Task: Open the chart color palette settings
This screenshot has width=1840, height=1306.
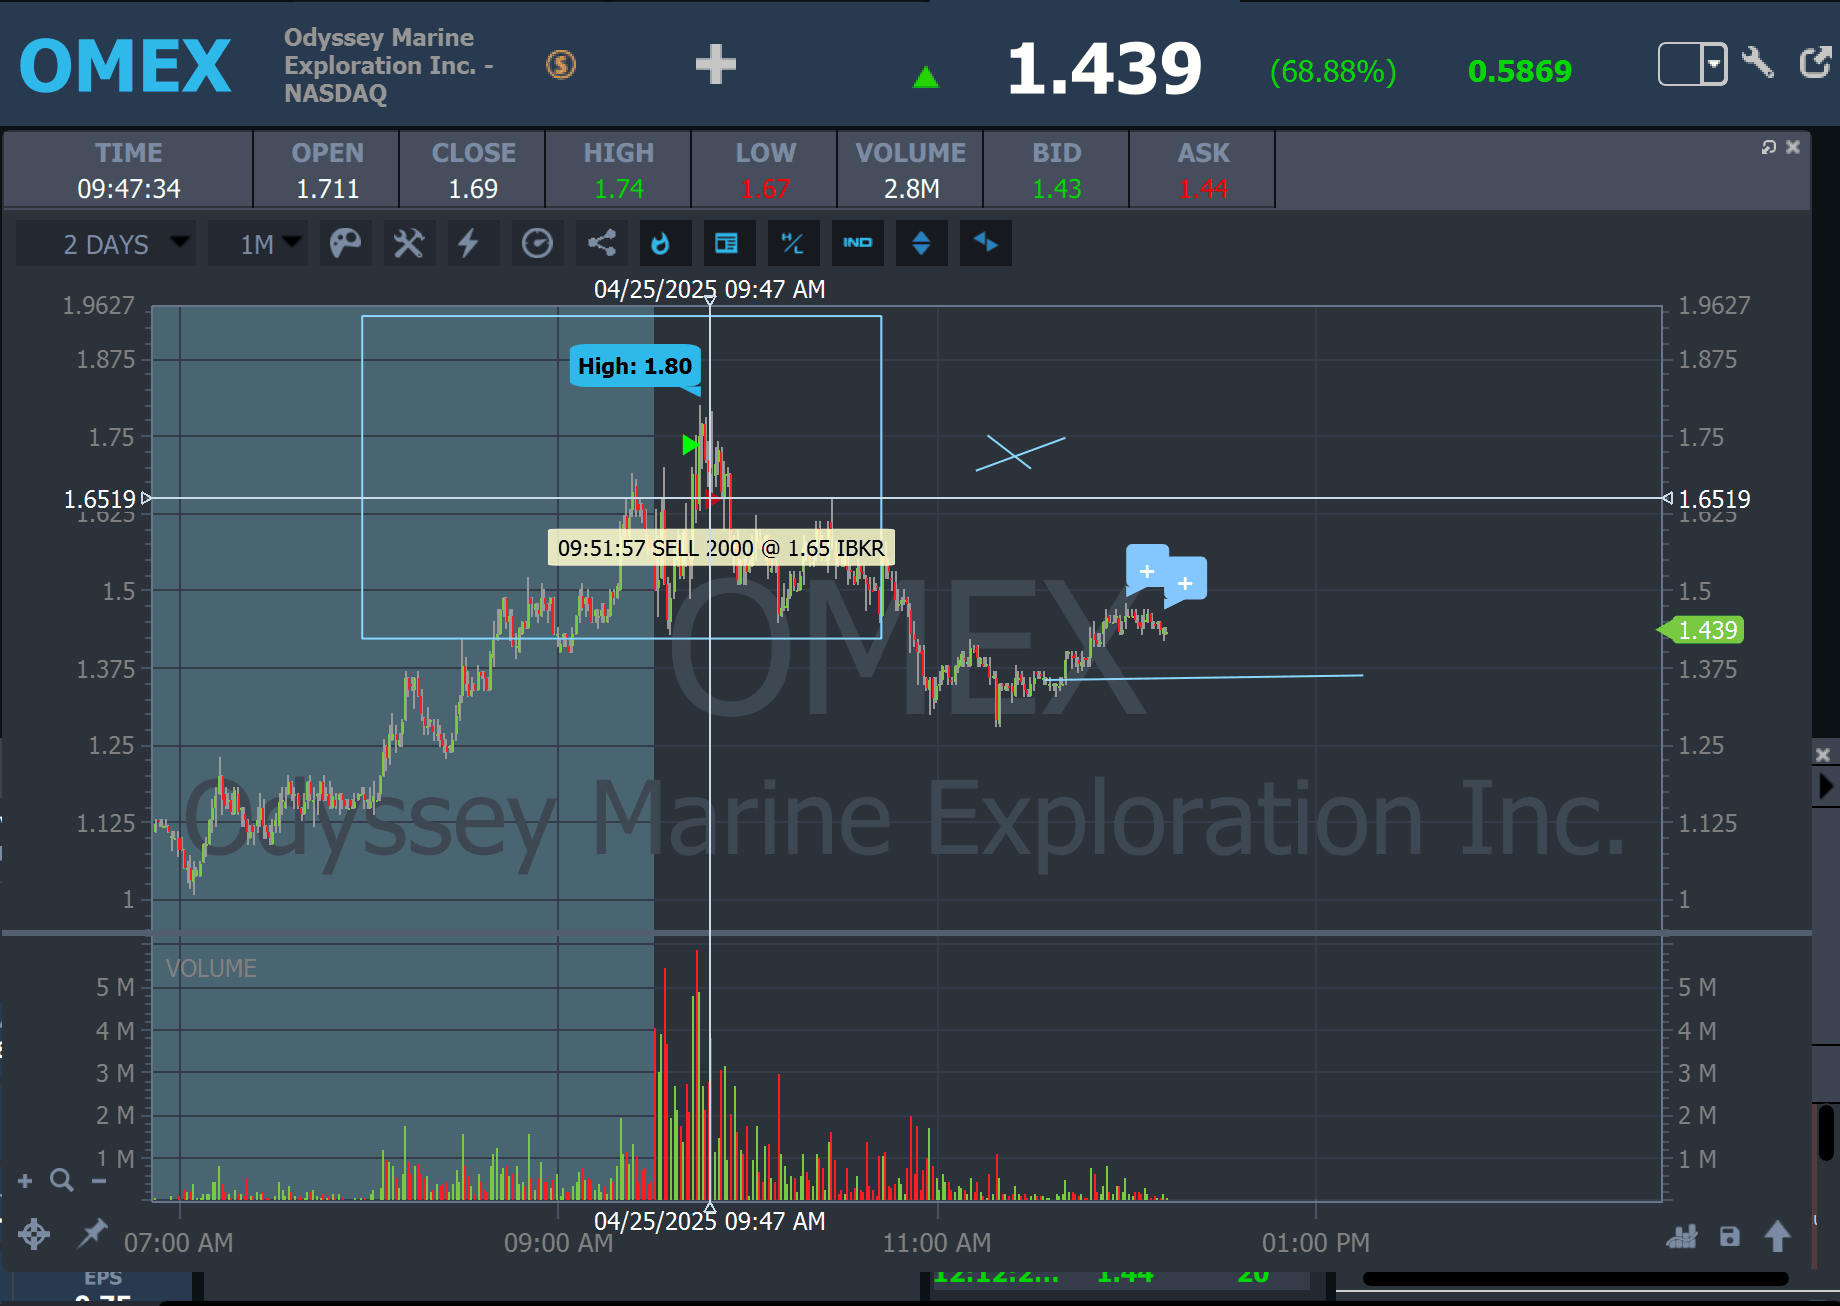Action: 345,243
